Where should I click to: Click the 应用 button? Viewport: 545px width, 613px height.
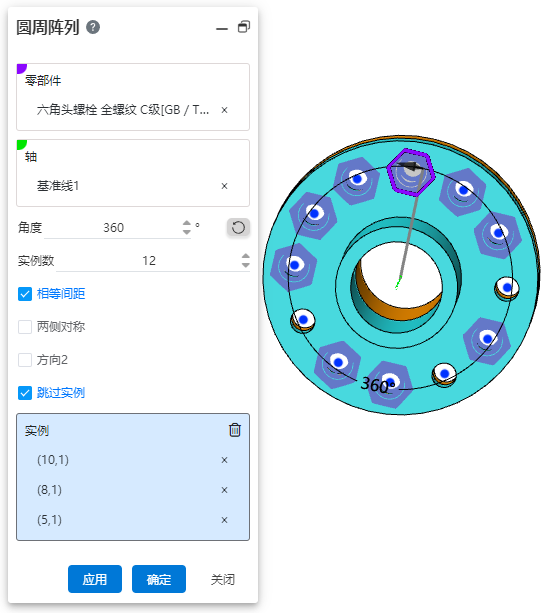[95, 579]
